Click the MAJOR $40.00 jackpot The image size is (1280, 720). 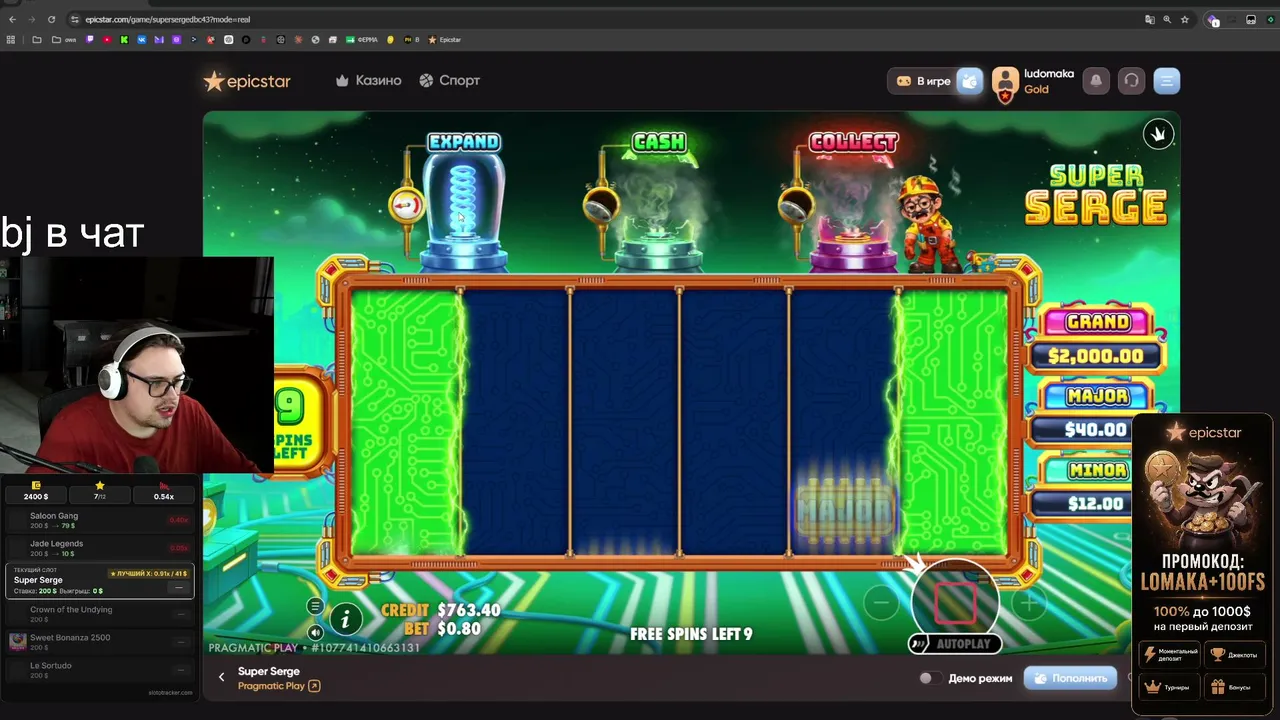(x=1096, y=414)
